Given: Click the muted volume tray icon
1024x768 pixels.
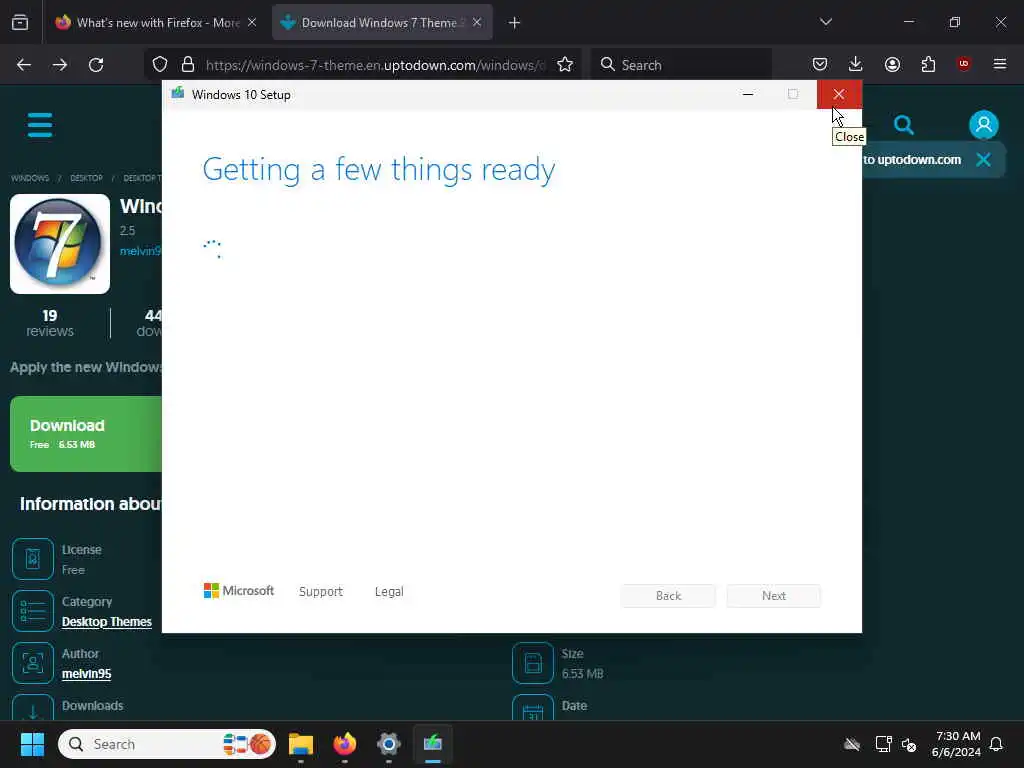Looking at the screenshot, I should click(x=908, y=744).
